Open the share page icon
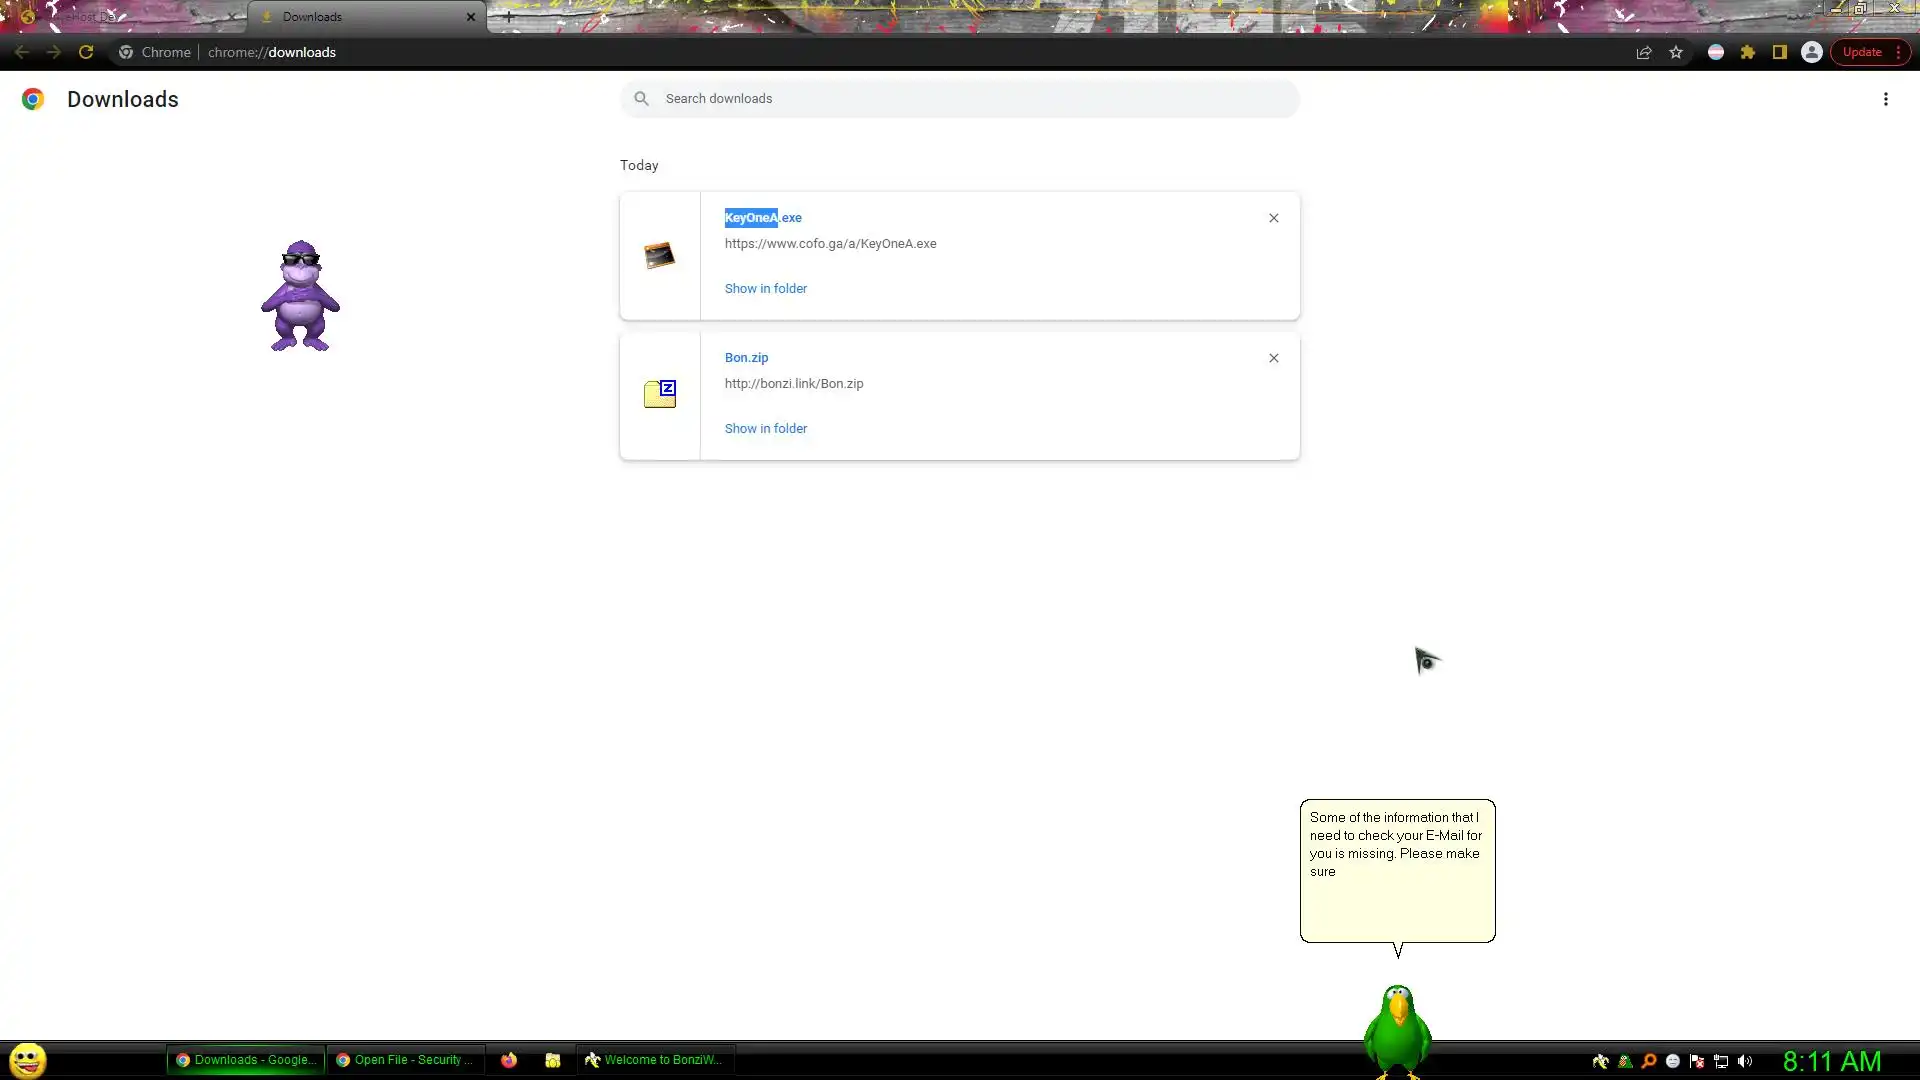 [1644, 52]
